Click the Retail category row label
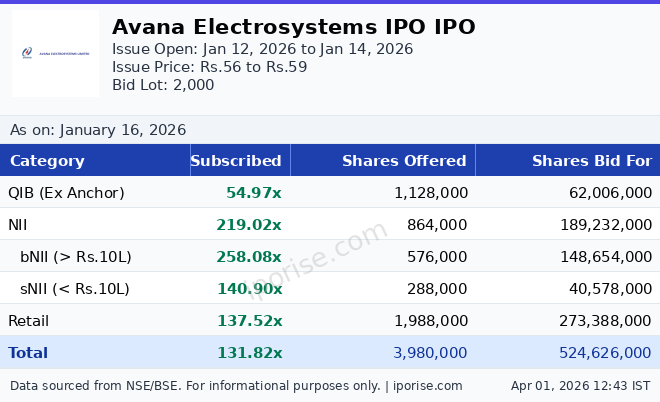660x402 pixels. [28, 321]
